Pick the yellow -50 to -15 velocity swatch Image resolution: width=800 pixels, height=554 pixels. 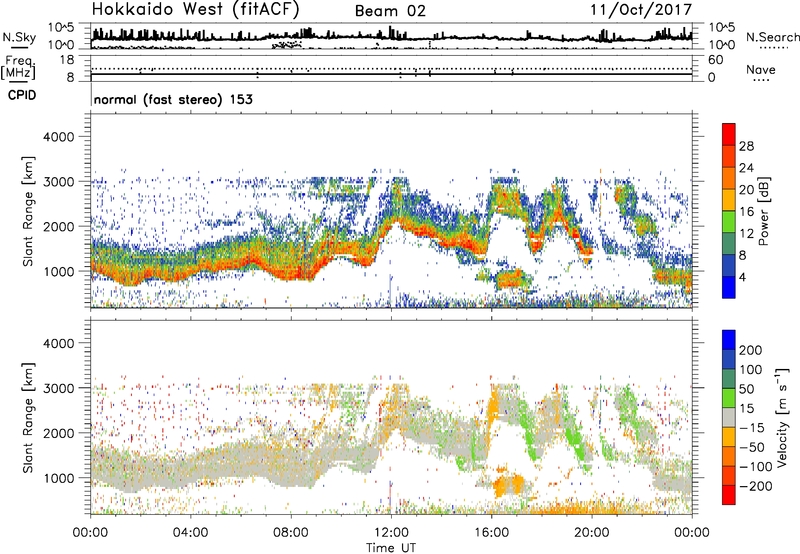point(729,437)
